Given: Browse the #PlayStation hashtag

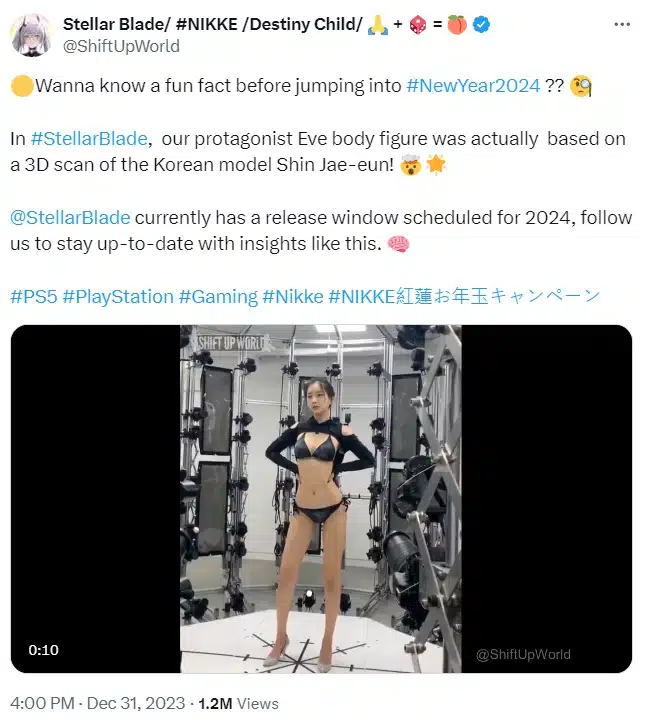Looking at the screenshot, I should tap(117, 296).
